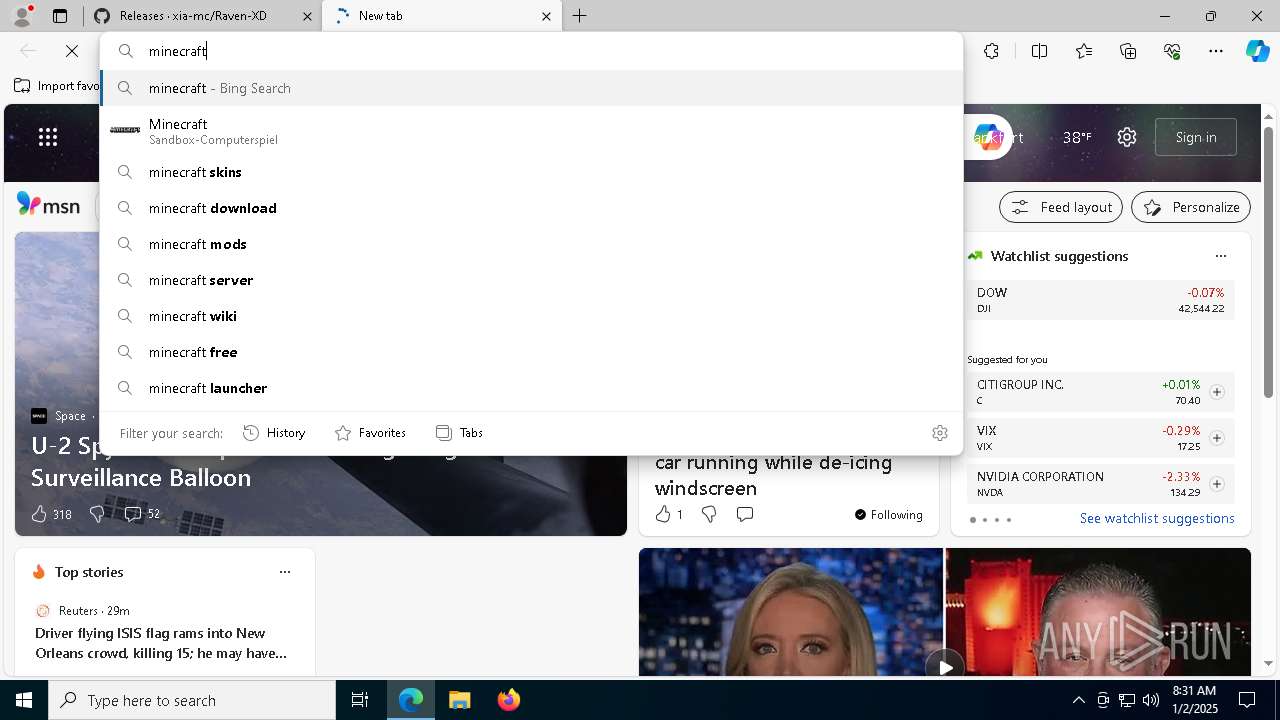Add NVIDIA CORPORATION to watchlist
Image resolution: width=1280 pixels, height=720 pixels.
point(1217,484)
